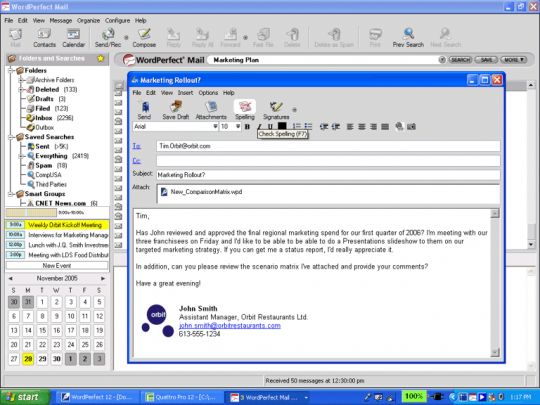The height and width of the screenshot is (405, 540).
Task: Click the SAVE search button
Action: click(x=486, y=60)
